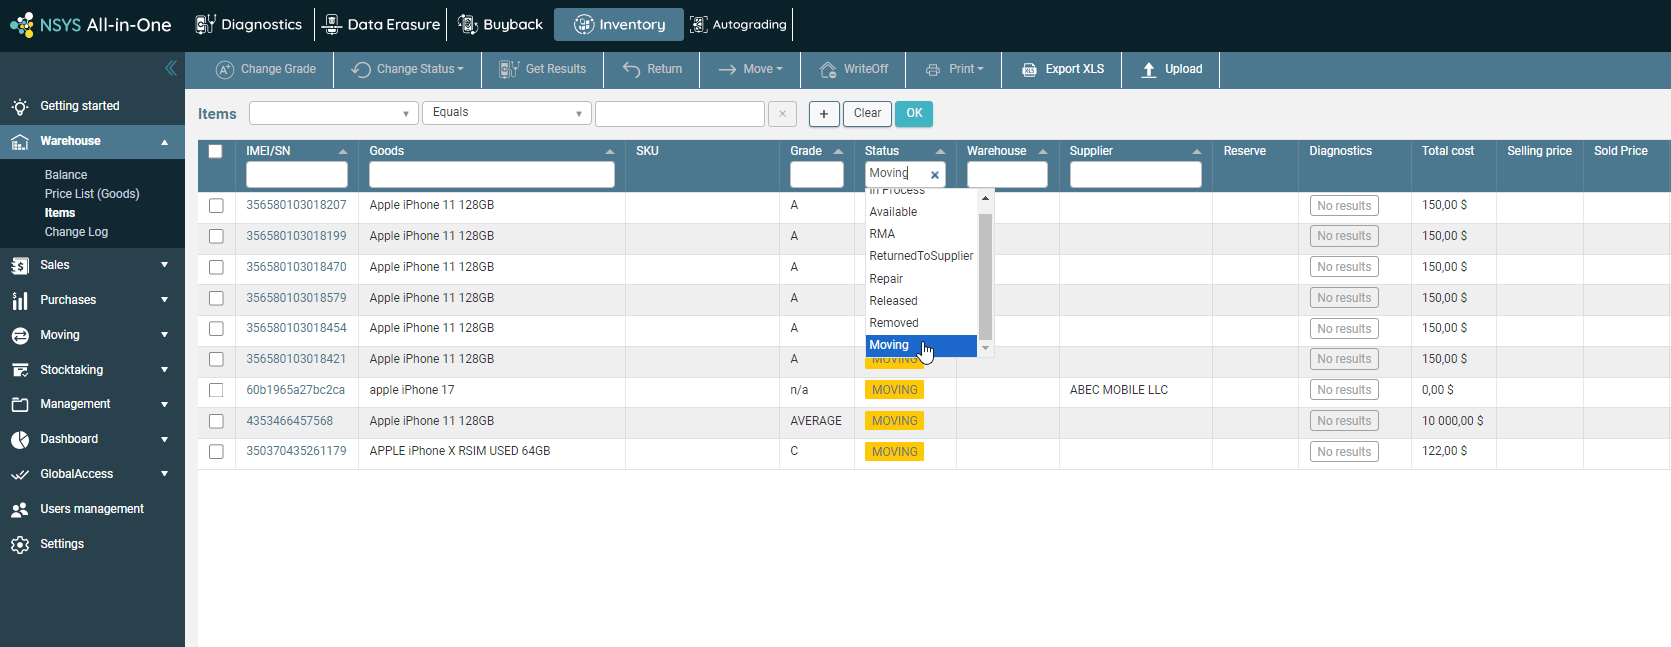Click the Getting started lightbulb icon
Screen dimensions: 1671x647
[x=19, y=106]
